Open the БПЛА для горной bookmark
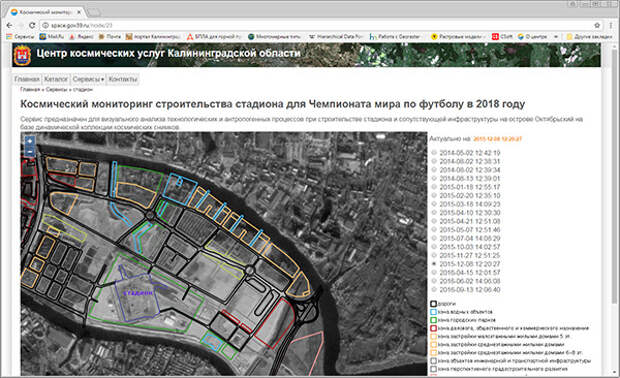This screenshot has height=378, width=620. tap(214, 37)
